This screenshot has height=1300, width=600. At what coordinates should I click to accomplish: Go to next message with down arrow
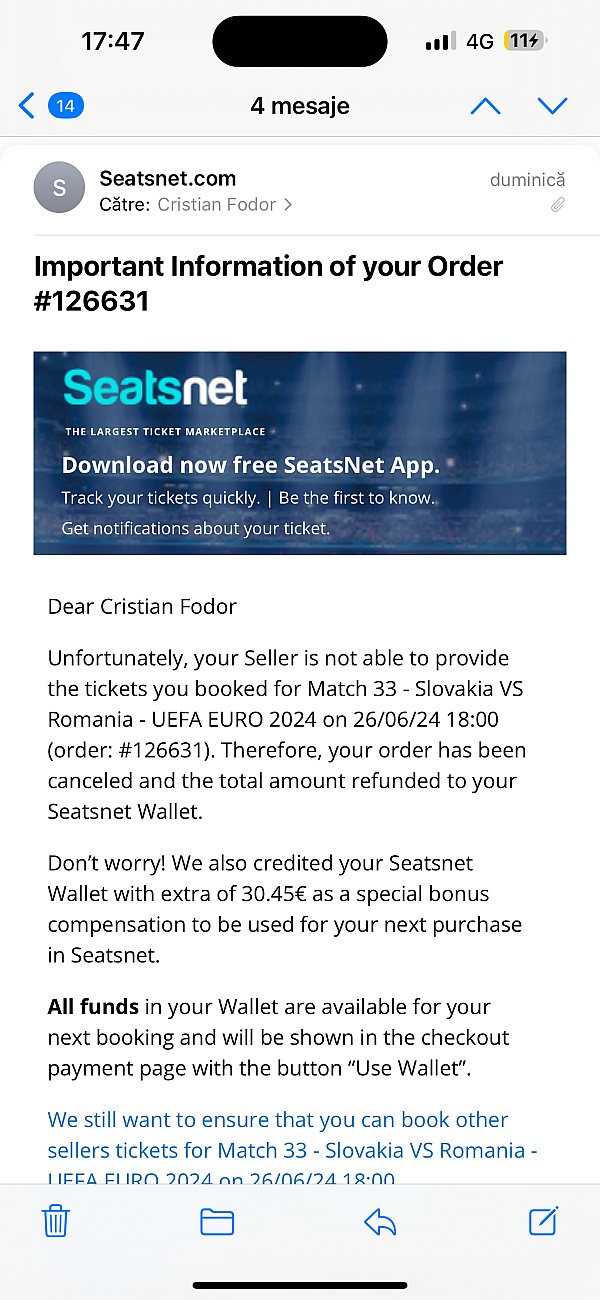click(552, 105)
